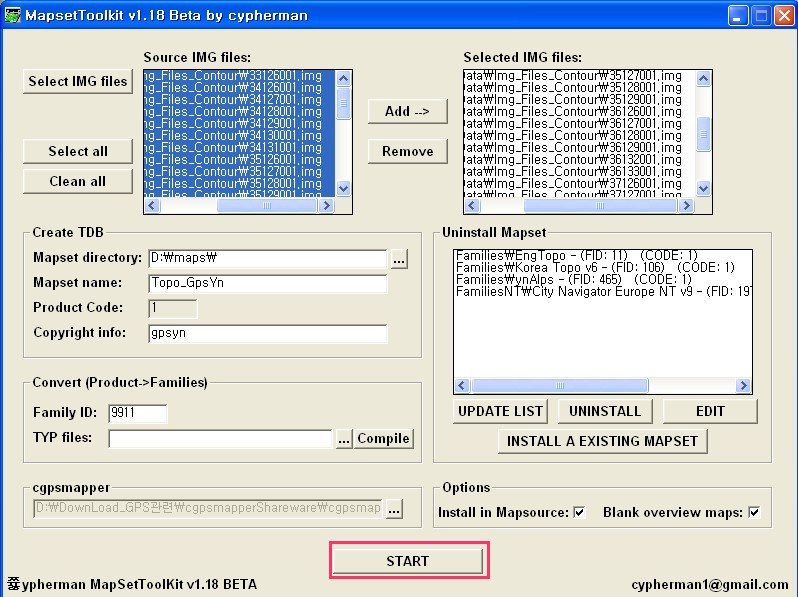Select source file 34127001.img
798x597 pixels.
(x=233, y=100)
